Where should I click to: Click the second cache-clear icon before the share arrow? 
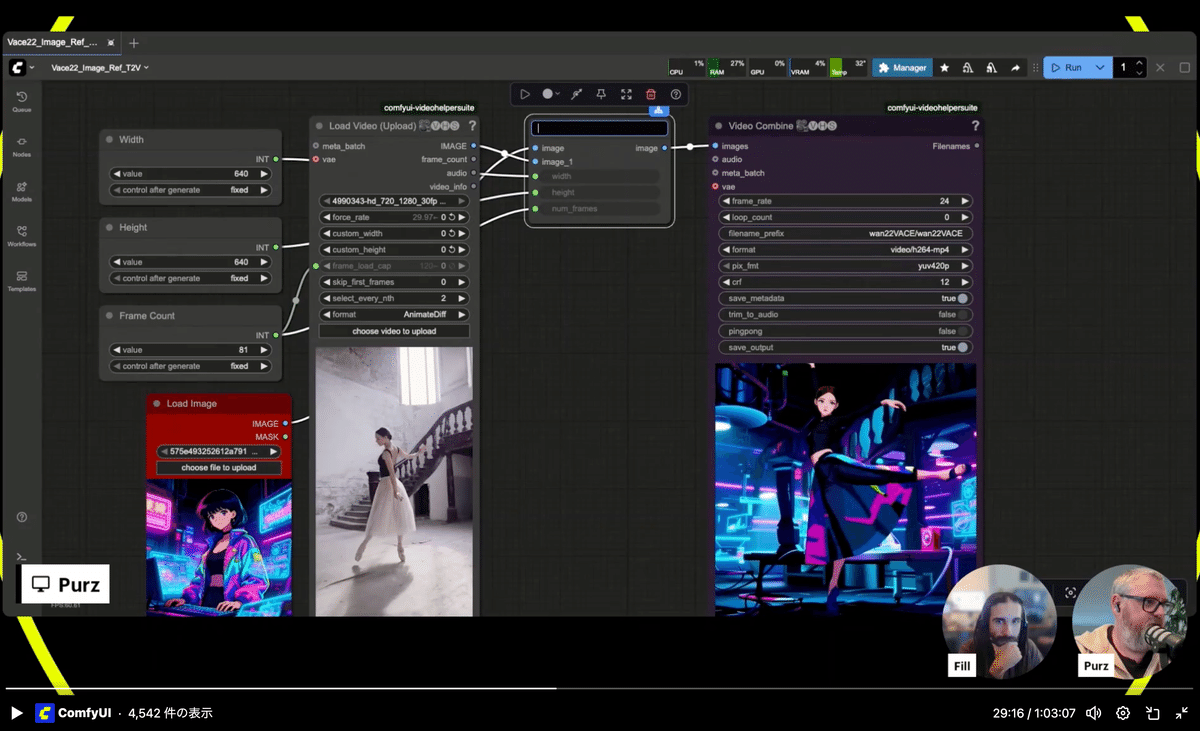coord(992,68)
